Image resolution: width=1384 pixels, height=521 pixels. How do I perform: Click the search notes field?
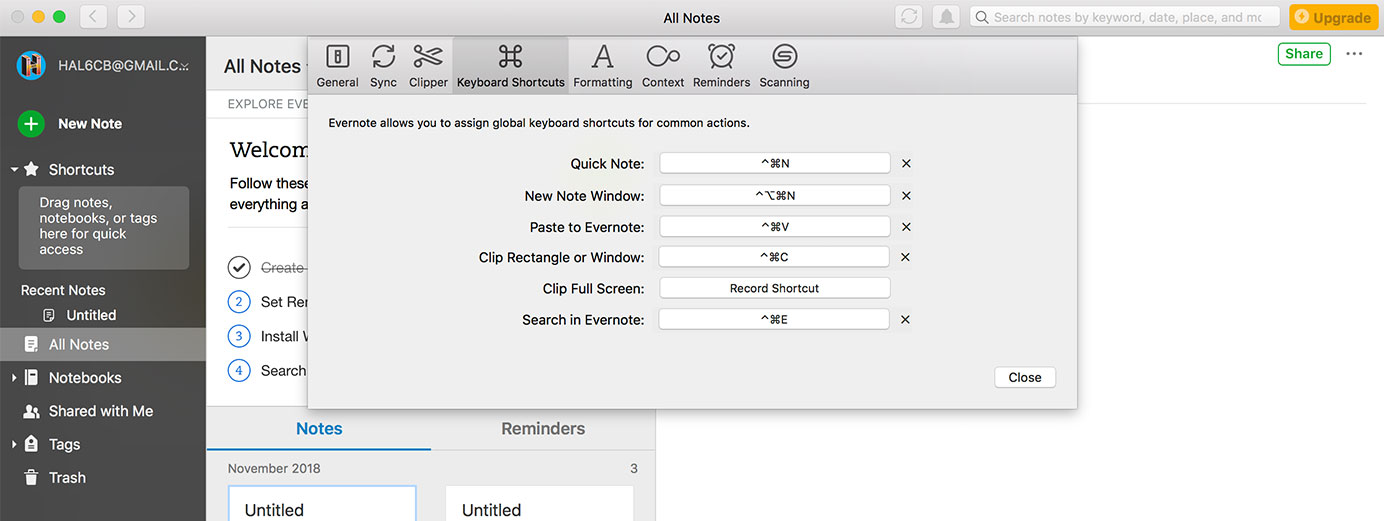[x=1125, y=17]
